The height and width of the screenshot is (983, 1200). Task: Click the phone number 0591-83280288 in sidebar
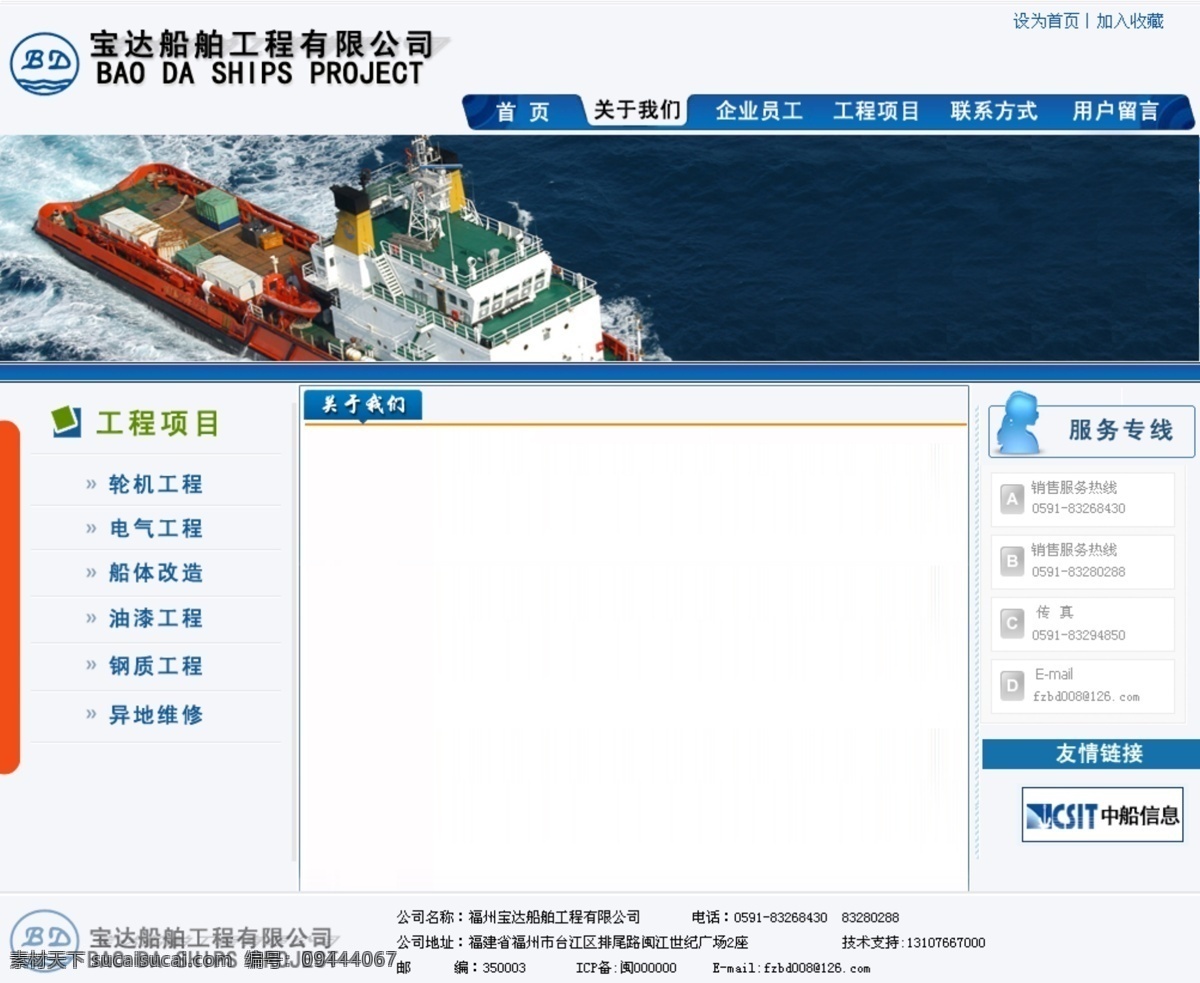tap(1078, 572)
